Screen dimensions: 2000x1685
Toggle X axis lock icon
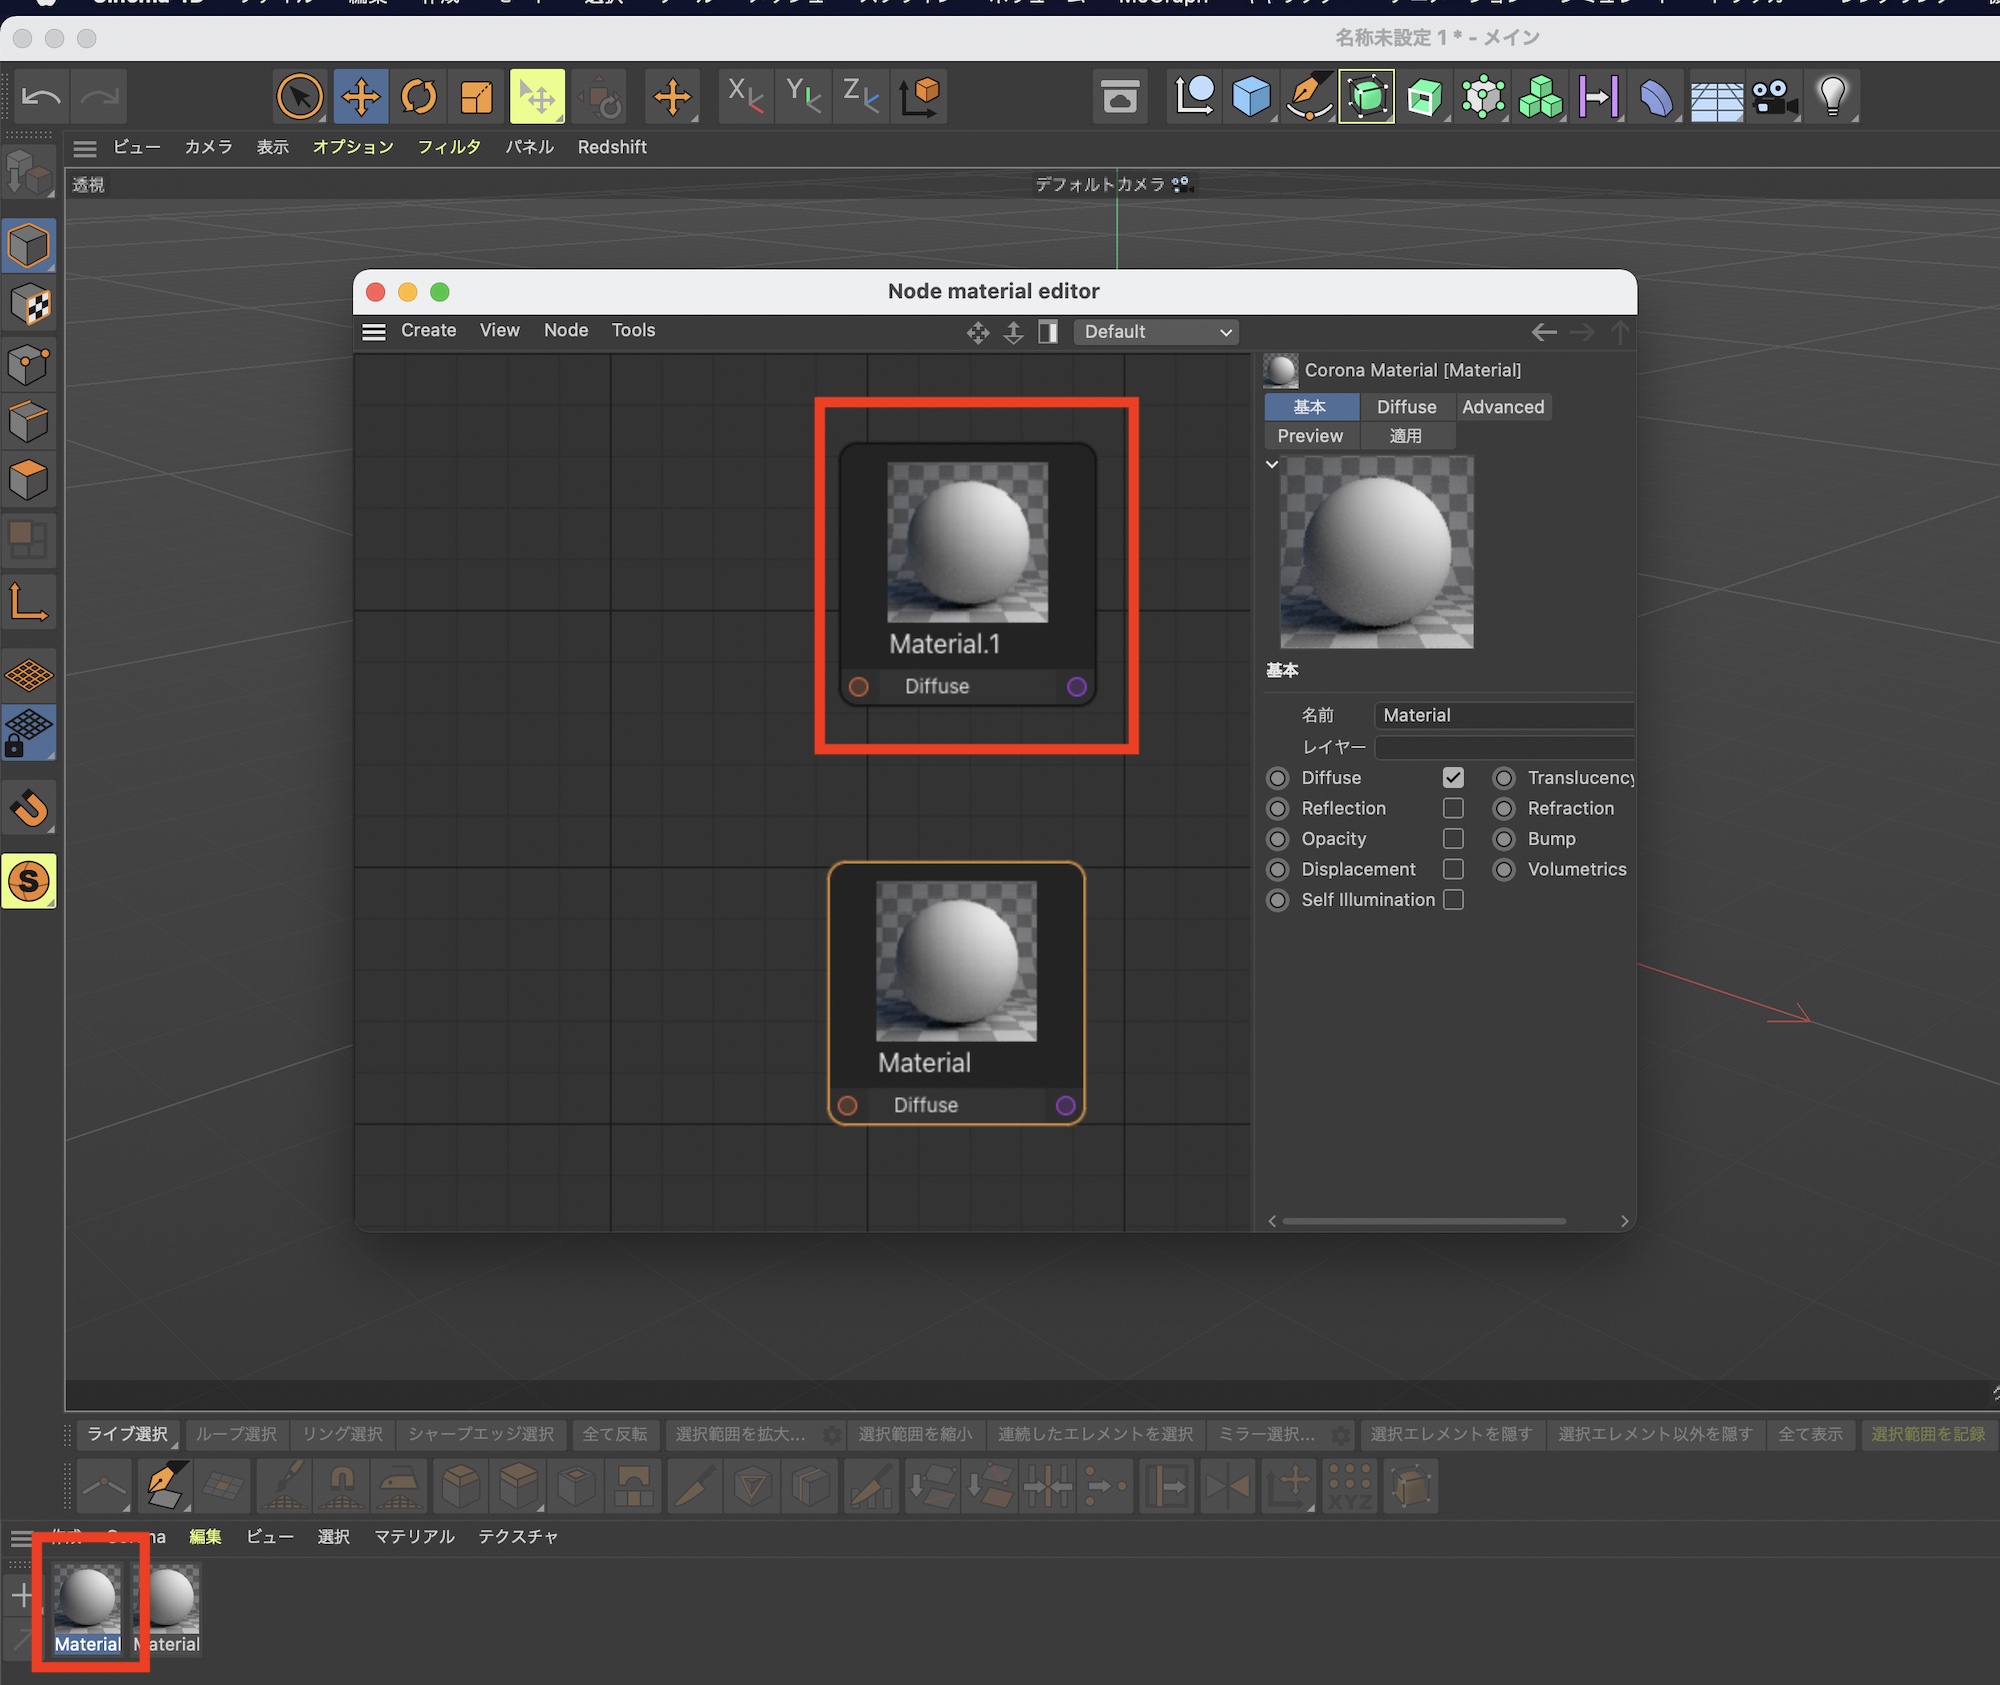point(745,97)
